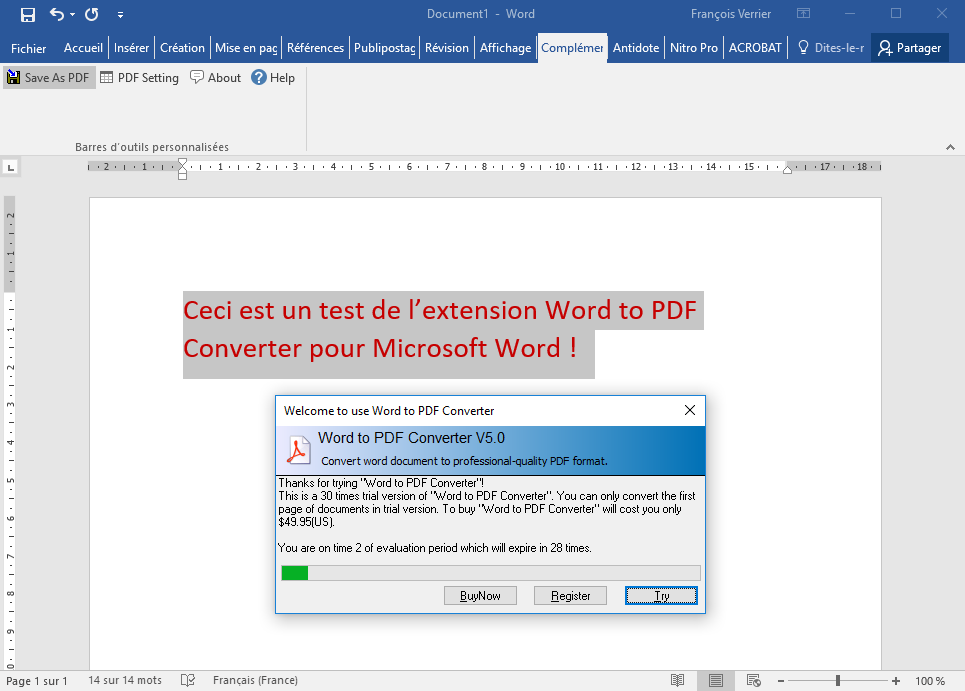The height and width of the screenshot is (691, 965).
Task: Switch to the Nitro Pro ribbon tab
Action: [694, 48]
